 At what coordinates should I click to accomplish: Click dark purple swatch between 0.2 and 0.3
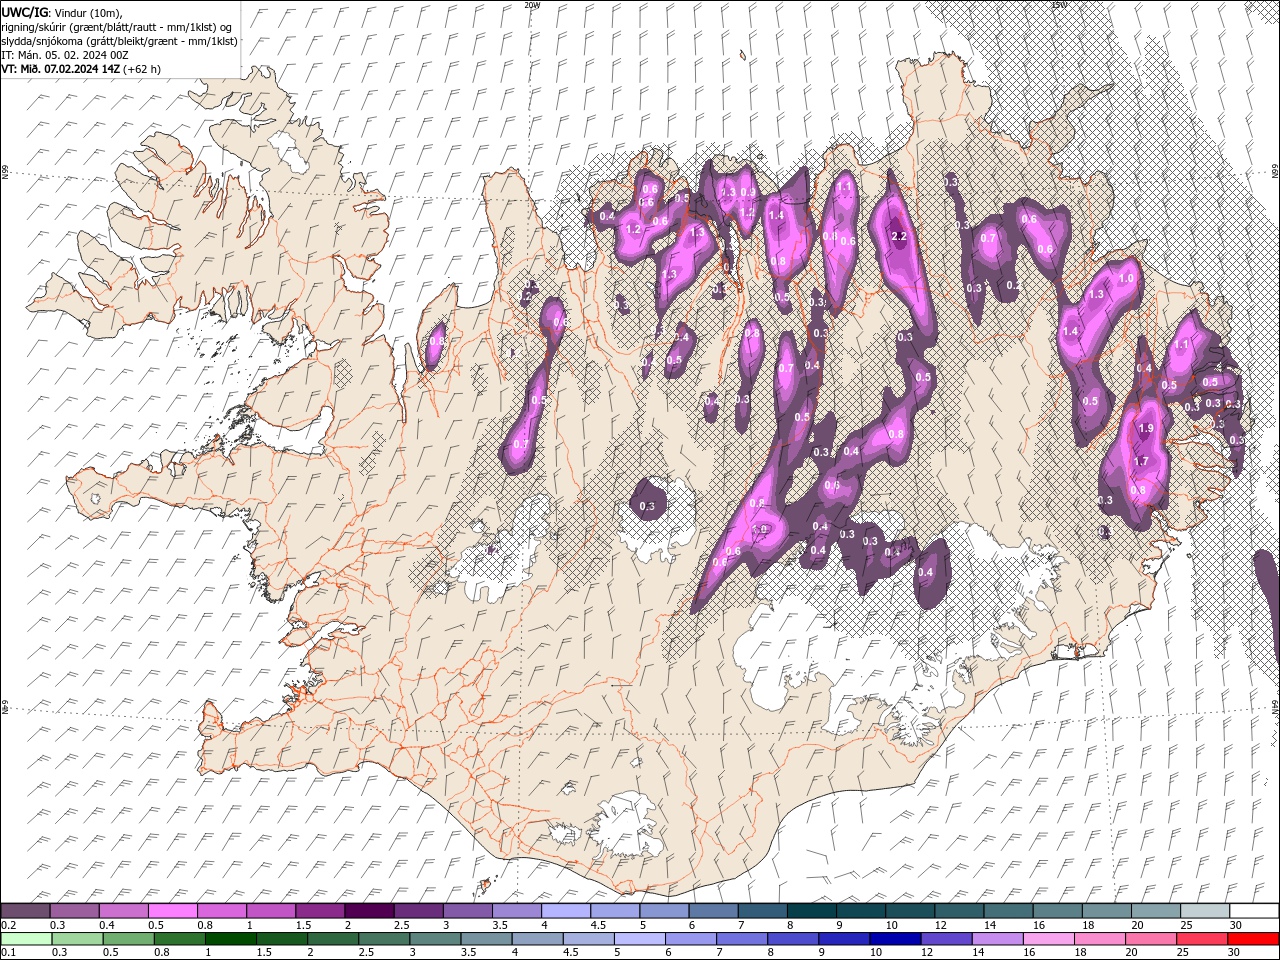click(x=25, y=910)
